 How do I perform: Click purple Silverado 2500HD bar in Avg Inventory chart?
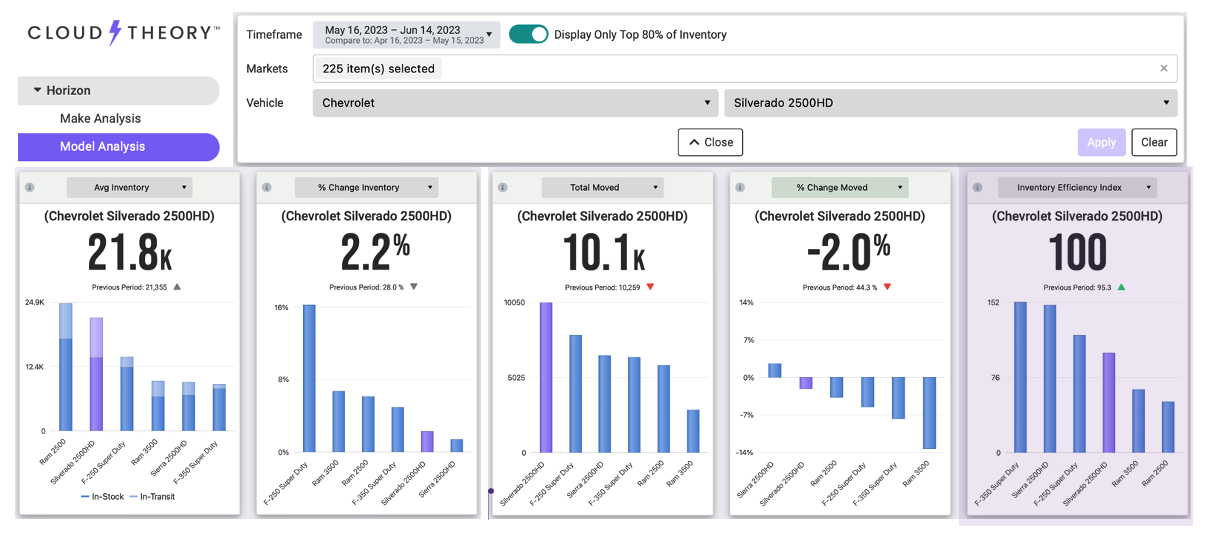click(97, 375)
